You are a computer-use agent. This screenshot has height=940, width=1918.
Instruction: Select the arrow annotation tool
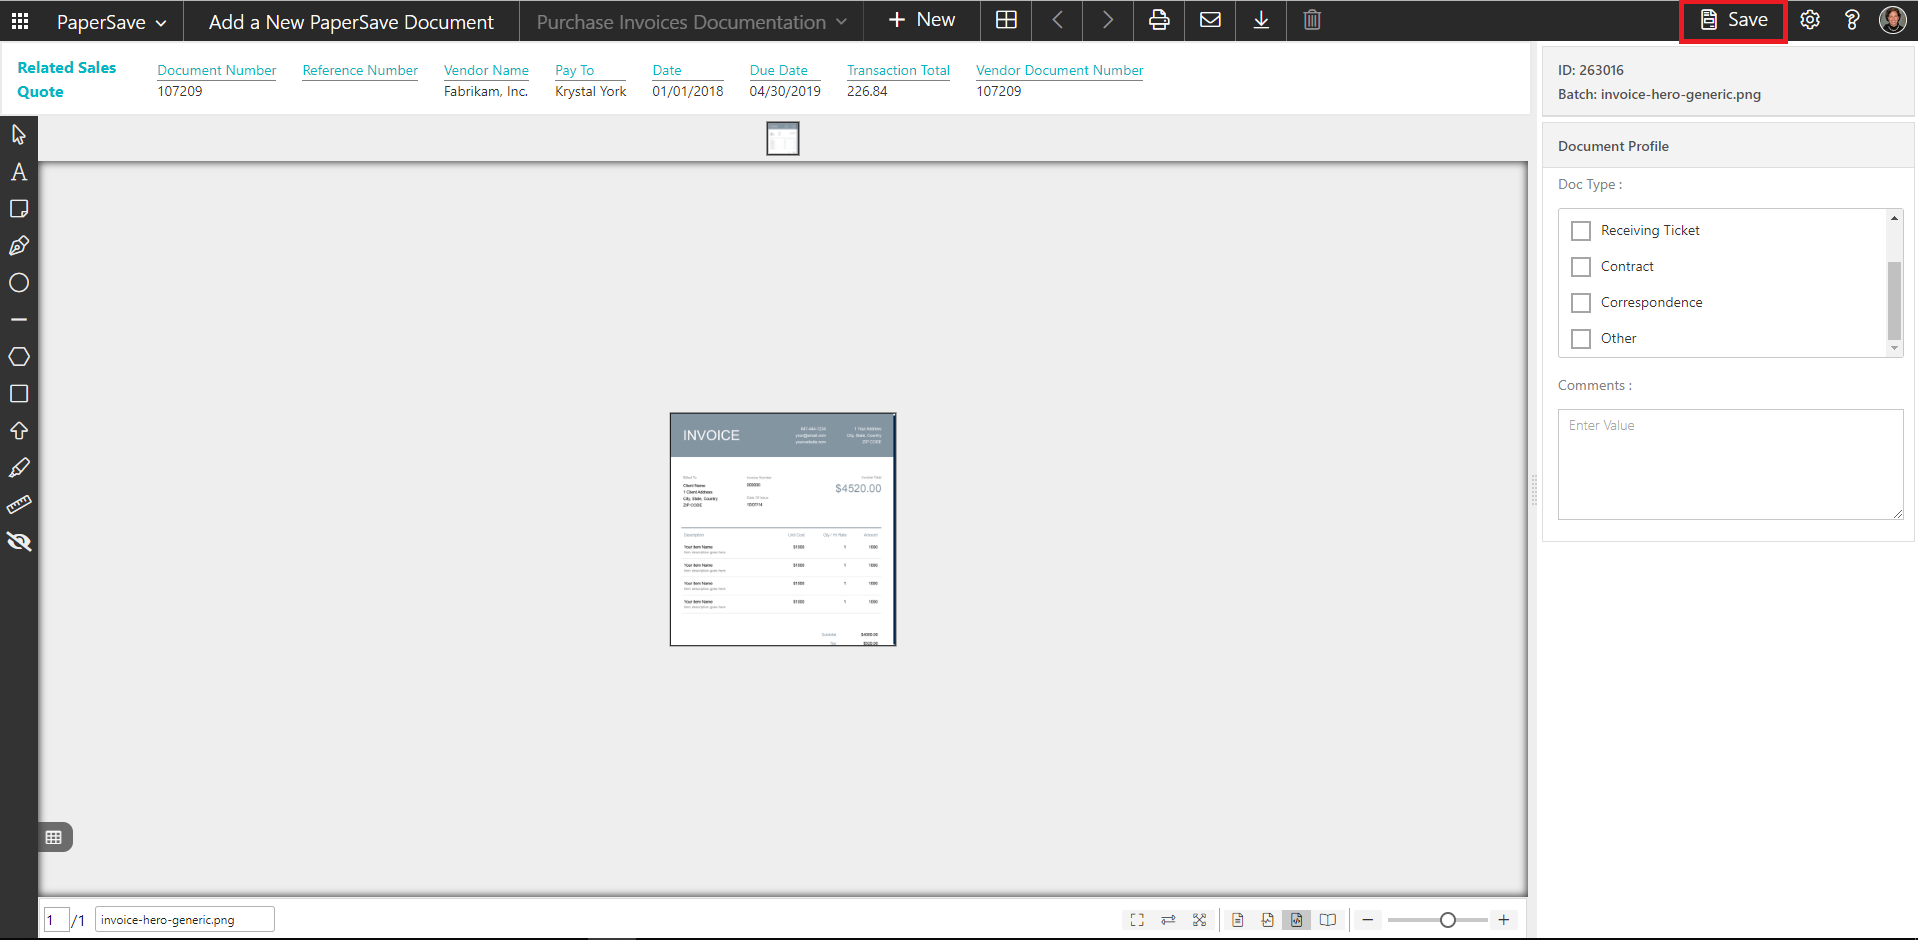[x=19, y=431]
